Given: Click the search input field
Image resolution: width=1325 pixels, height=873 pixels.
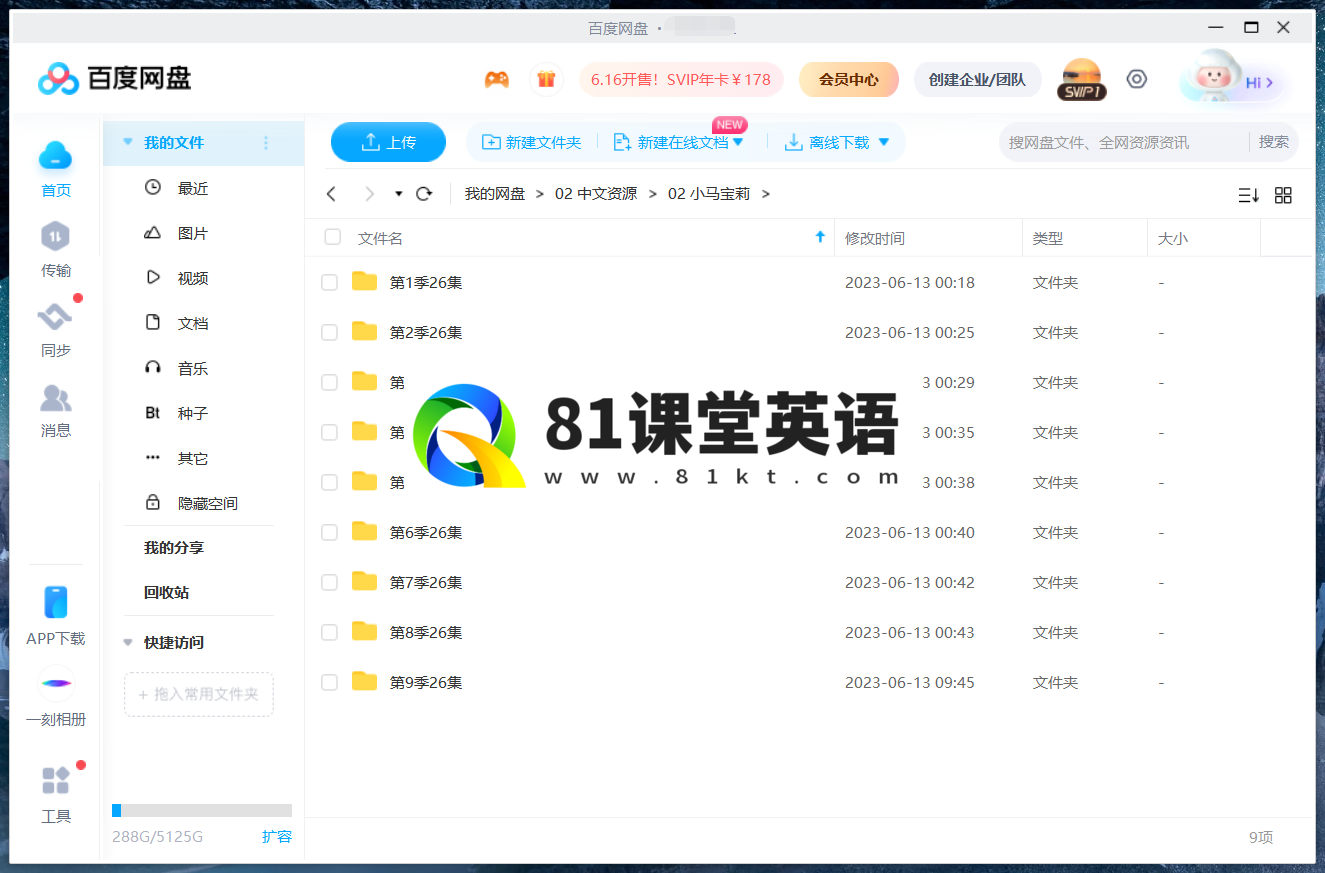Looking at the screenshot, I should coord(1124,142).
